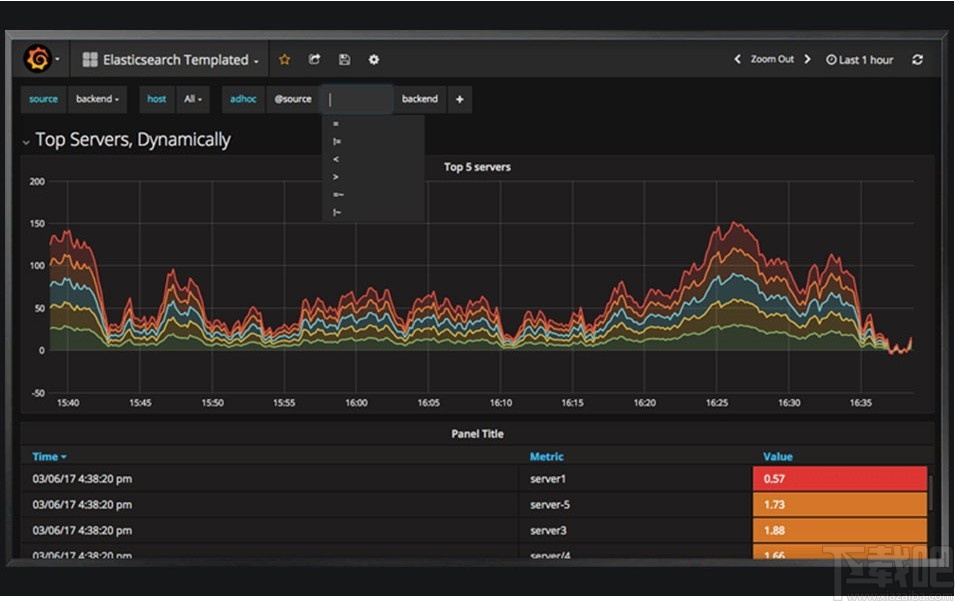Viewport: 957px width, 601px height.
Task: Open the backend value dropdown
Action: pyautogui.click(x=97, y=99)
